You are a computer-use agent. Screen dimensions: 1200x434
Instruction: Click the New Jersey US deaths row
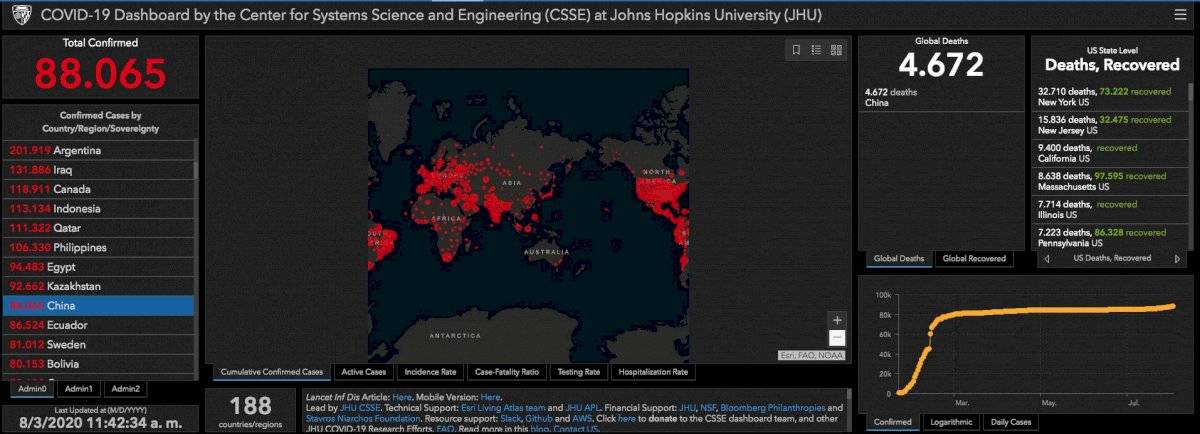1108,125
